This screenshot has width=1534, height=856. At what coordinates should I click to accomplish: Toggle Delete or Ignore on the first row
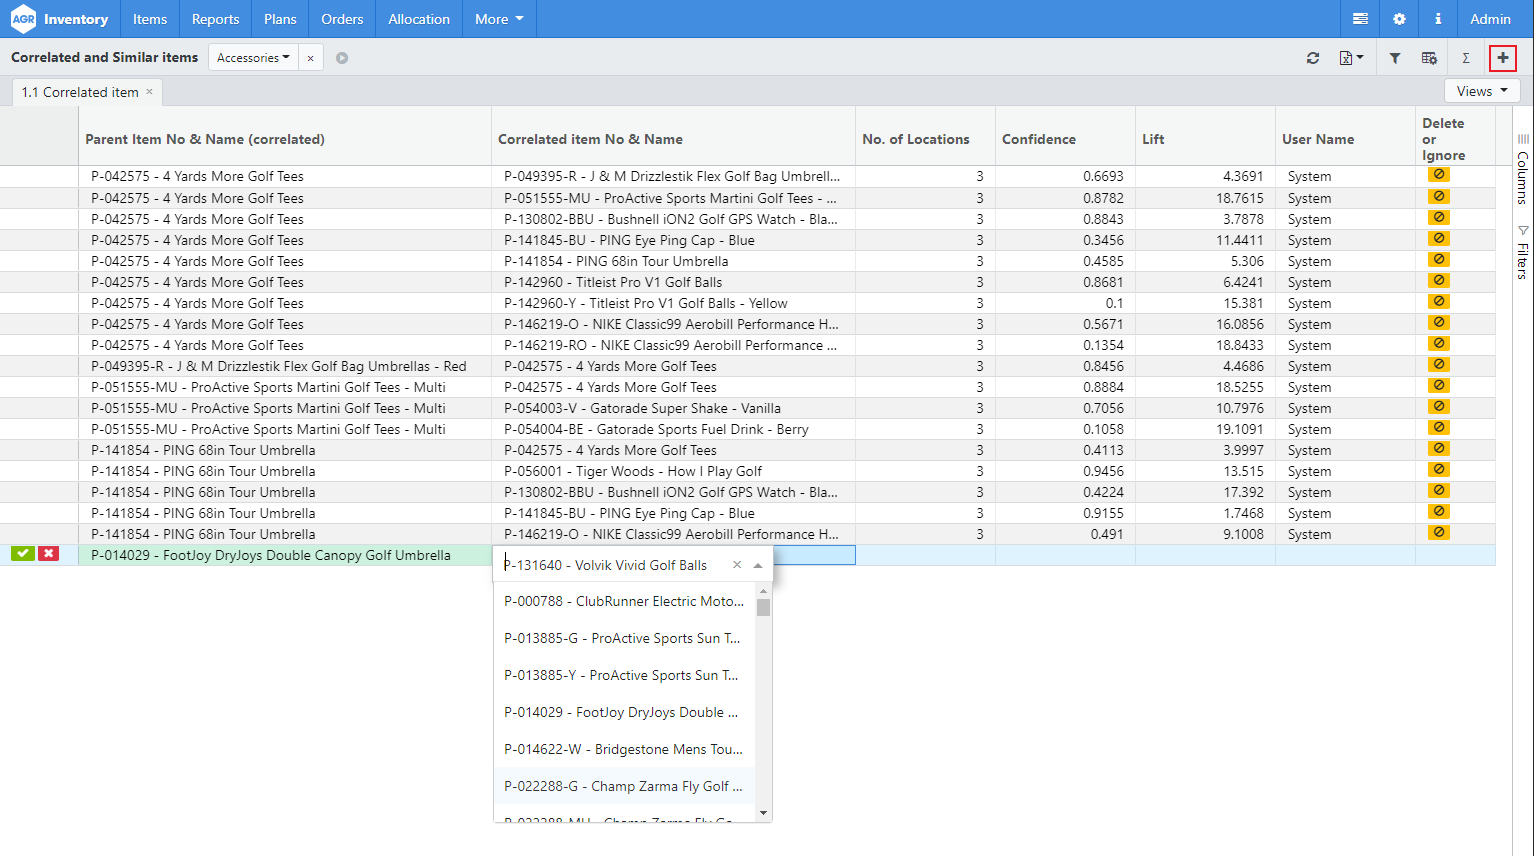(x=1438, y=174)
